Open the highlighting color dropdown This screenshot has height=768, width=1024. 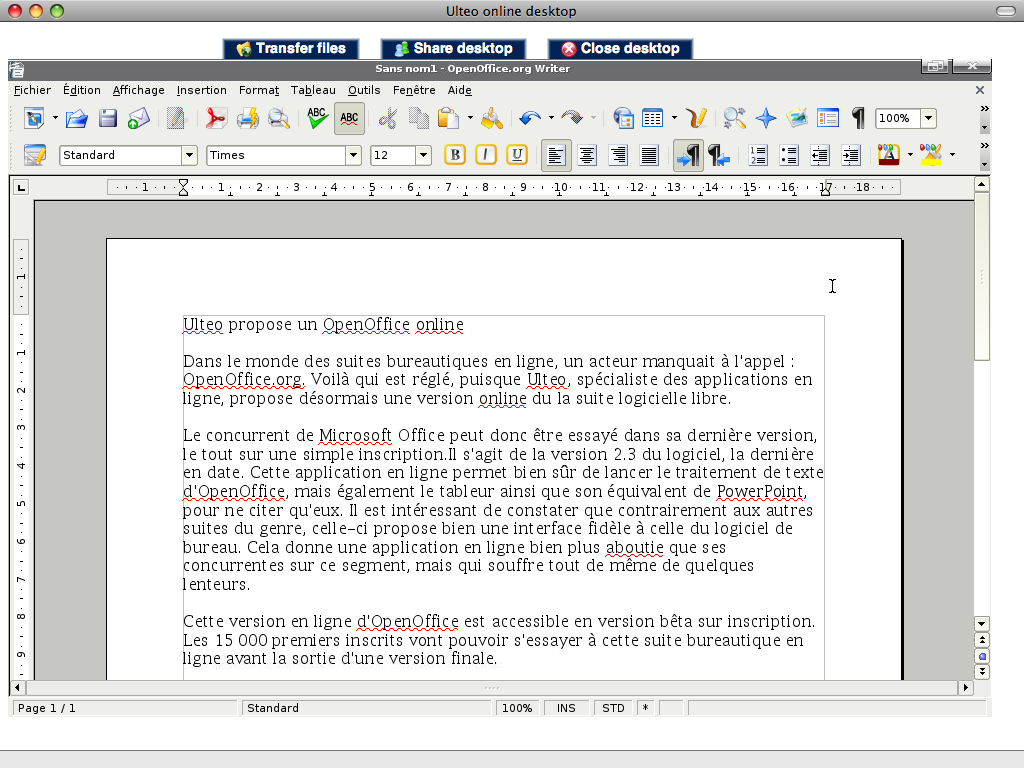pyautogui.click(x=952, y=155)
